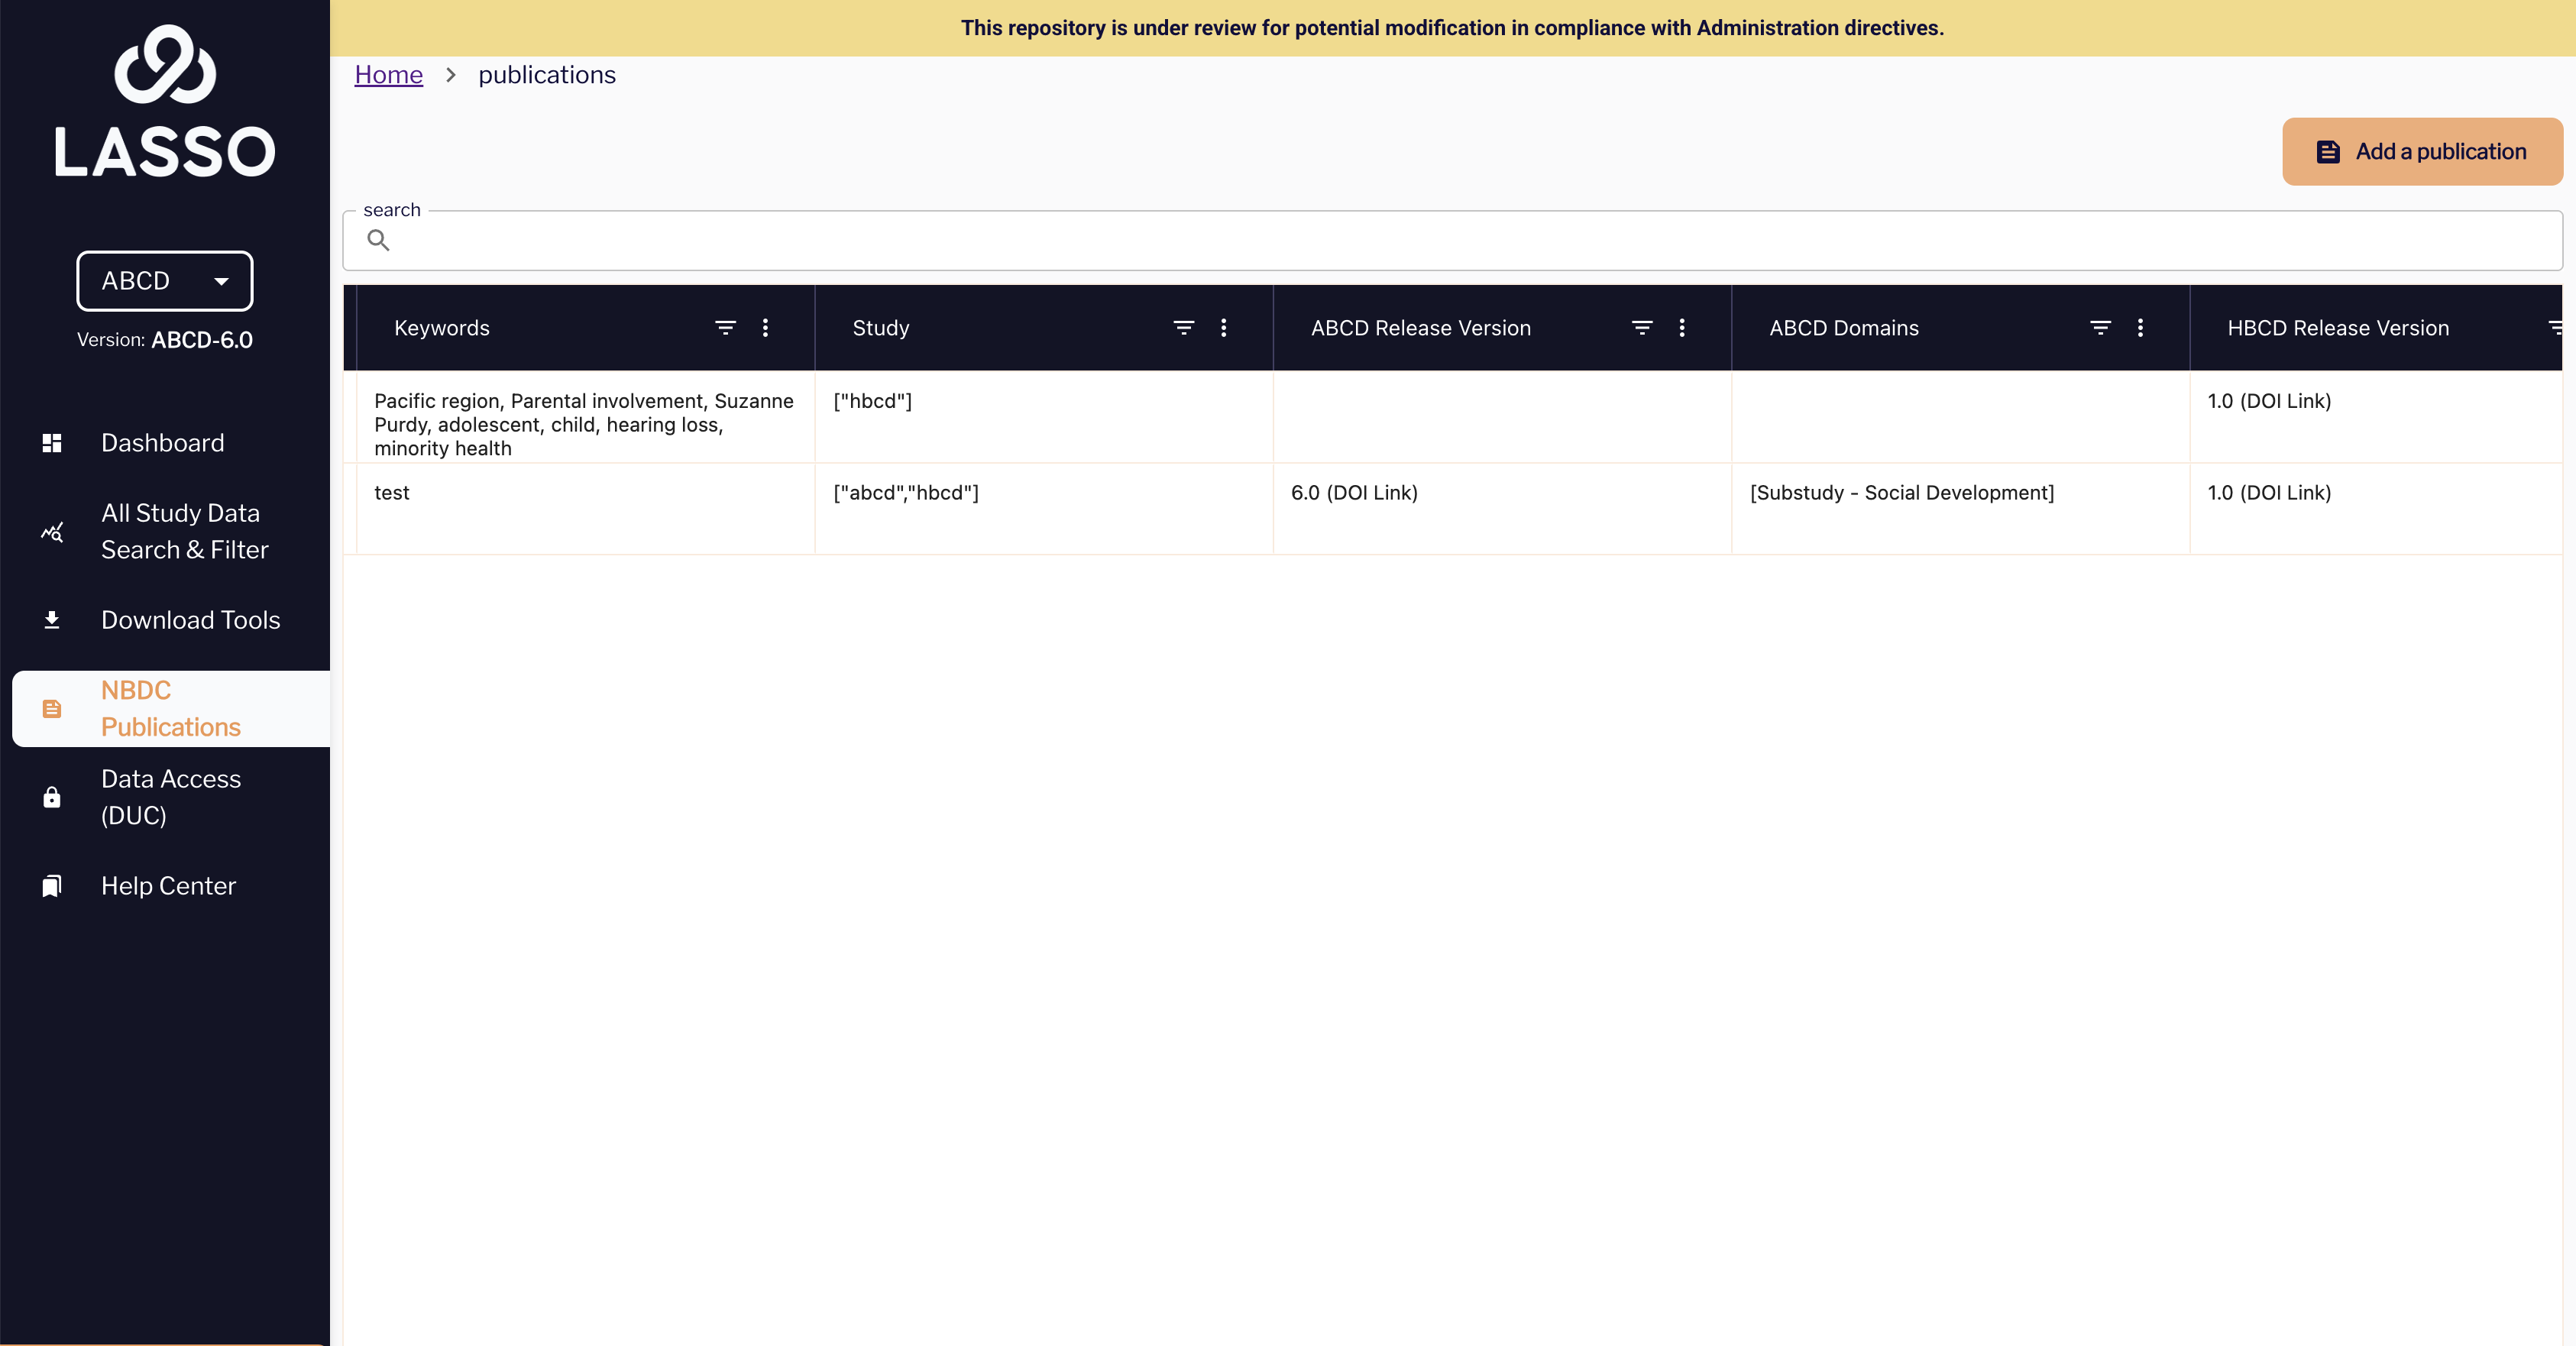Image resolution: width=2576 pixels, height=1346 pixels.
Task: Click the HBCD Release Version header
Action: click(x=2338, y=328)
